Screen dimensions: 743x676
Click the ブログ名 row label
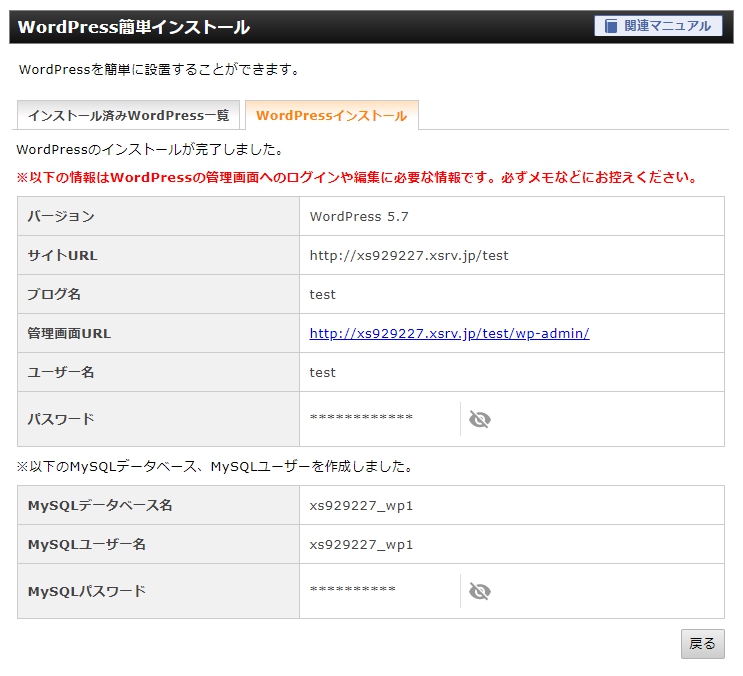[54, 295]
